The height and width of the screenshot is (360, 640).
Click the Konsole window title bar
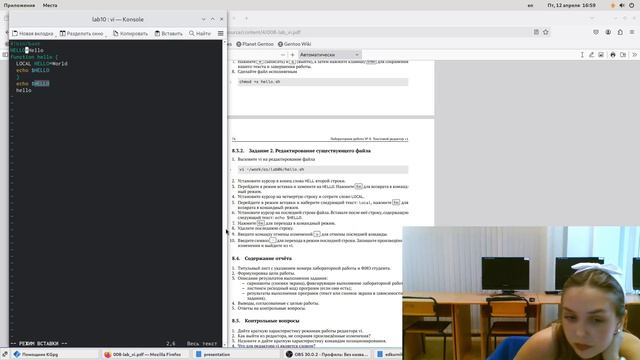pos(118,19)
